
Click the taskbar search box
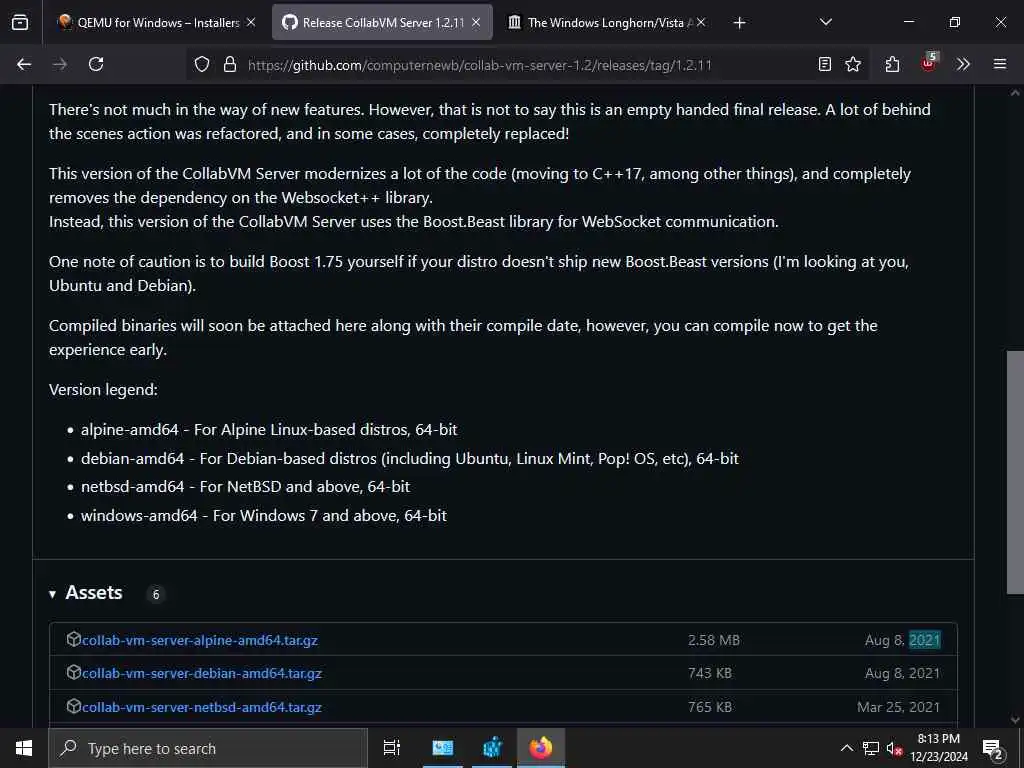208,748
